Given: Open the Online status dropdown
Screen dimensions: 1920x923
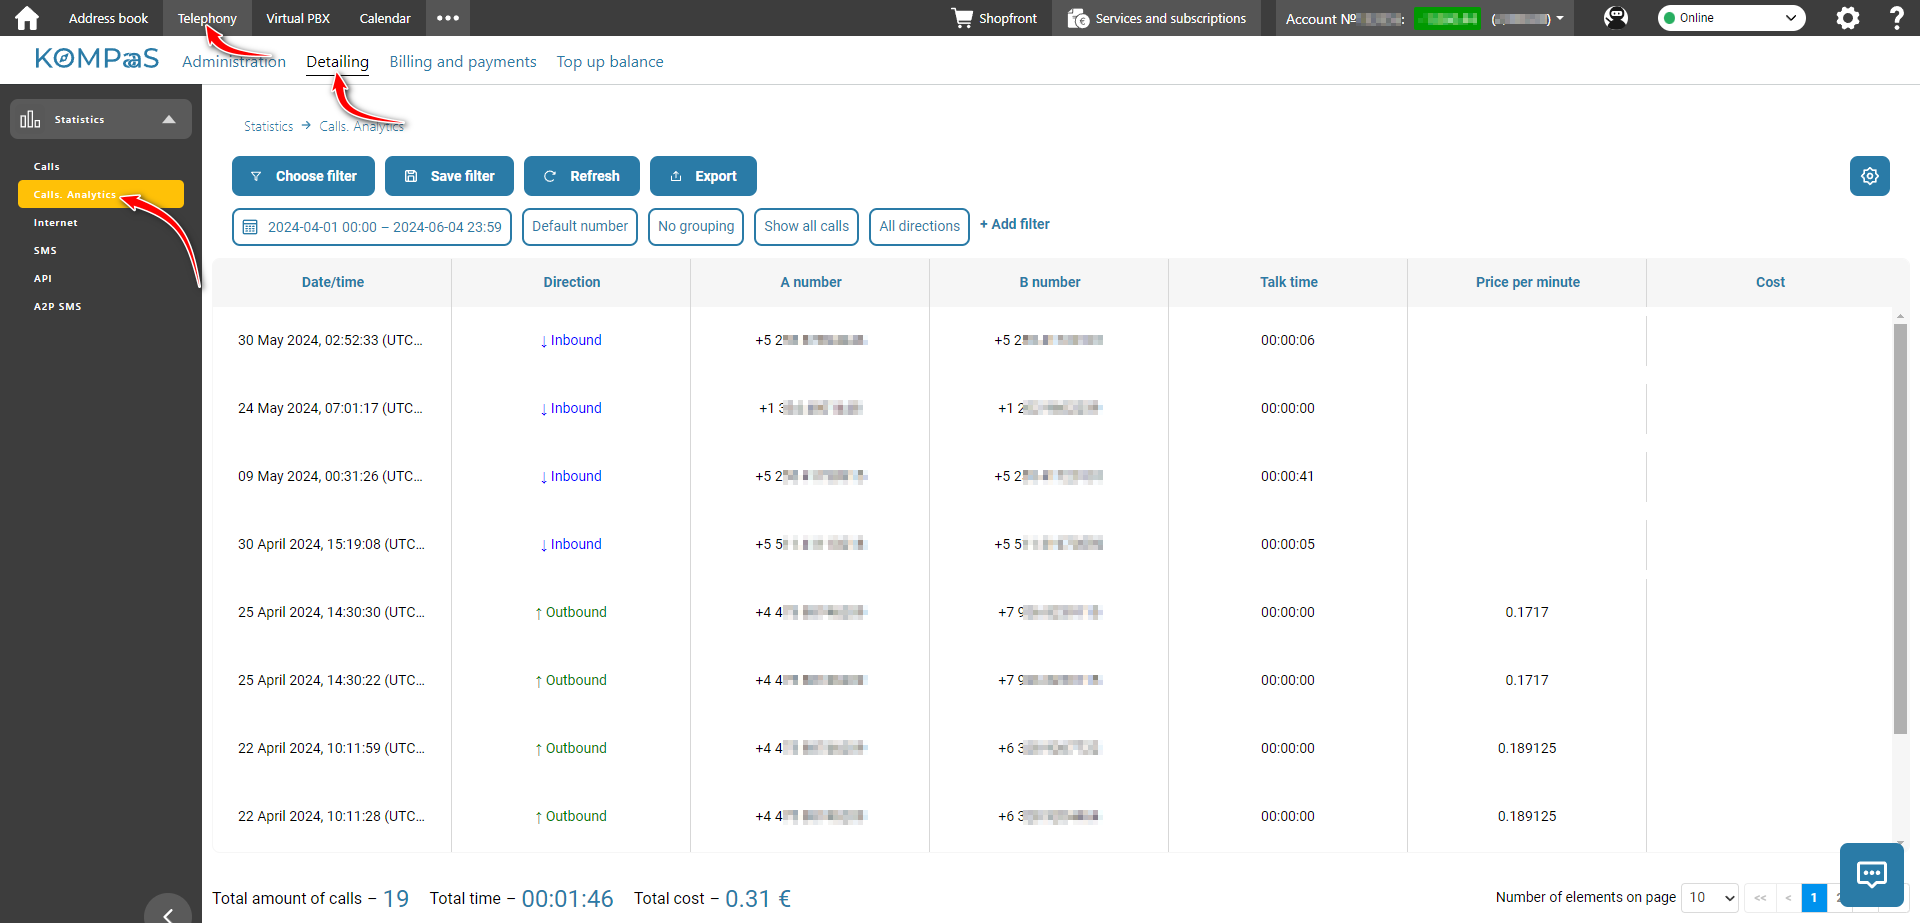Looking at the screenshot, I should (x=1731, y=18).
